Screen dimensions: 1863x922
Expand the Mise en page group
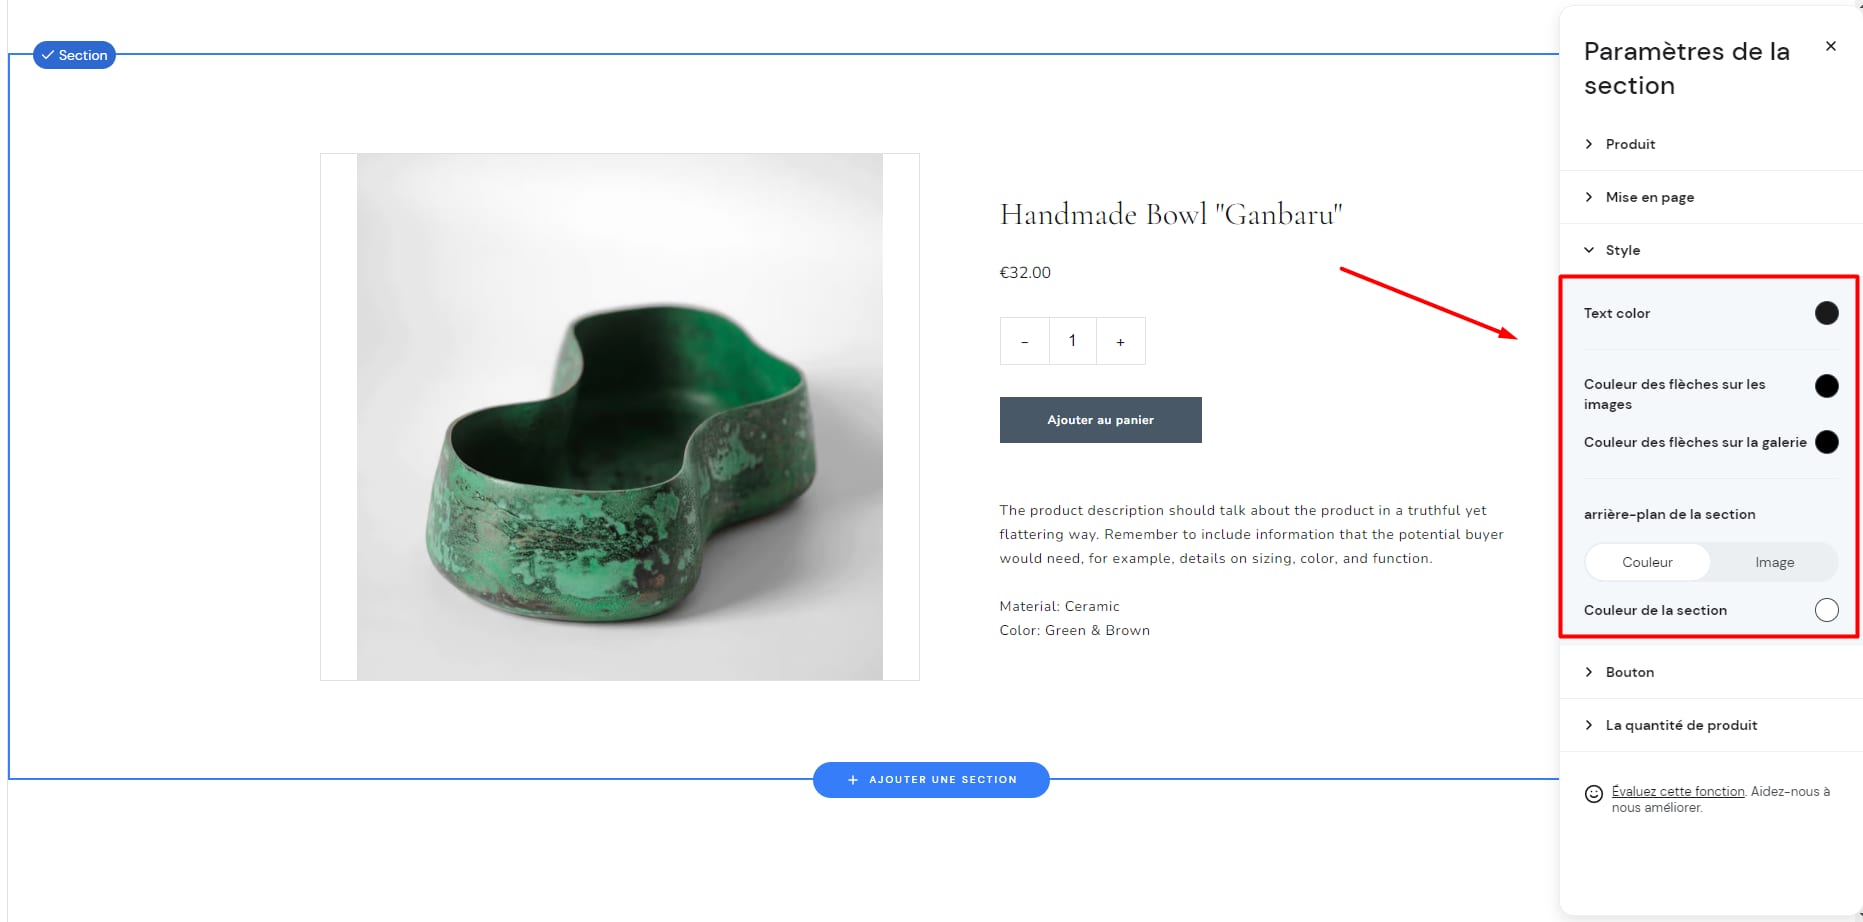(x=1649, y=197)
